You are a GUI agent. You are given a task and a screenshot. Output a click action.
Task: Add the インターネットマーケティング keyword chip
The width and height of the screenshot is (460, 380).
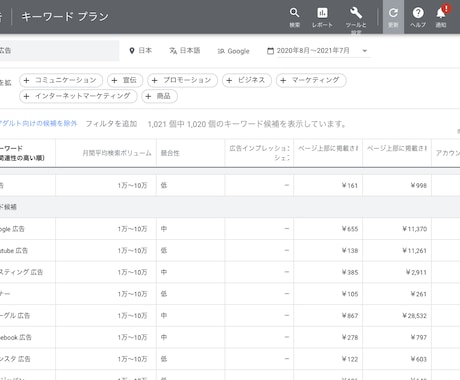78,96
